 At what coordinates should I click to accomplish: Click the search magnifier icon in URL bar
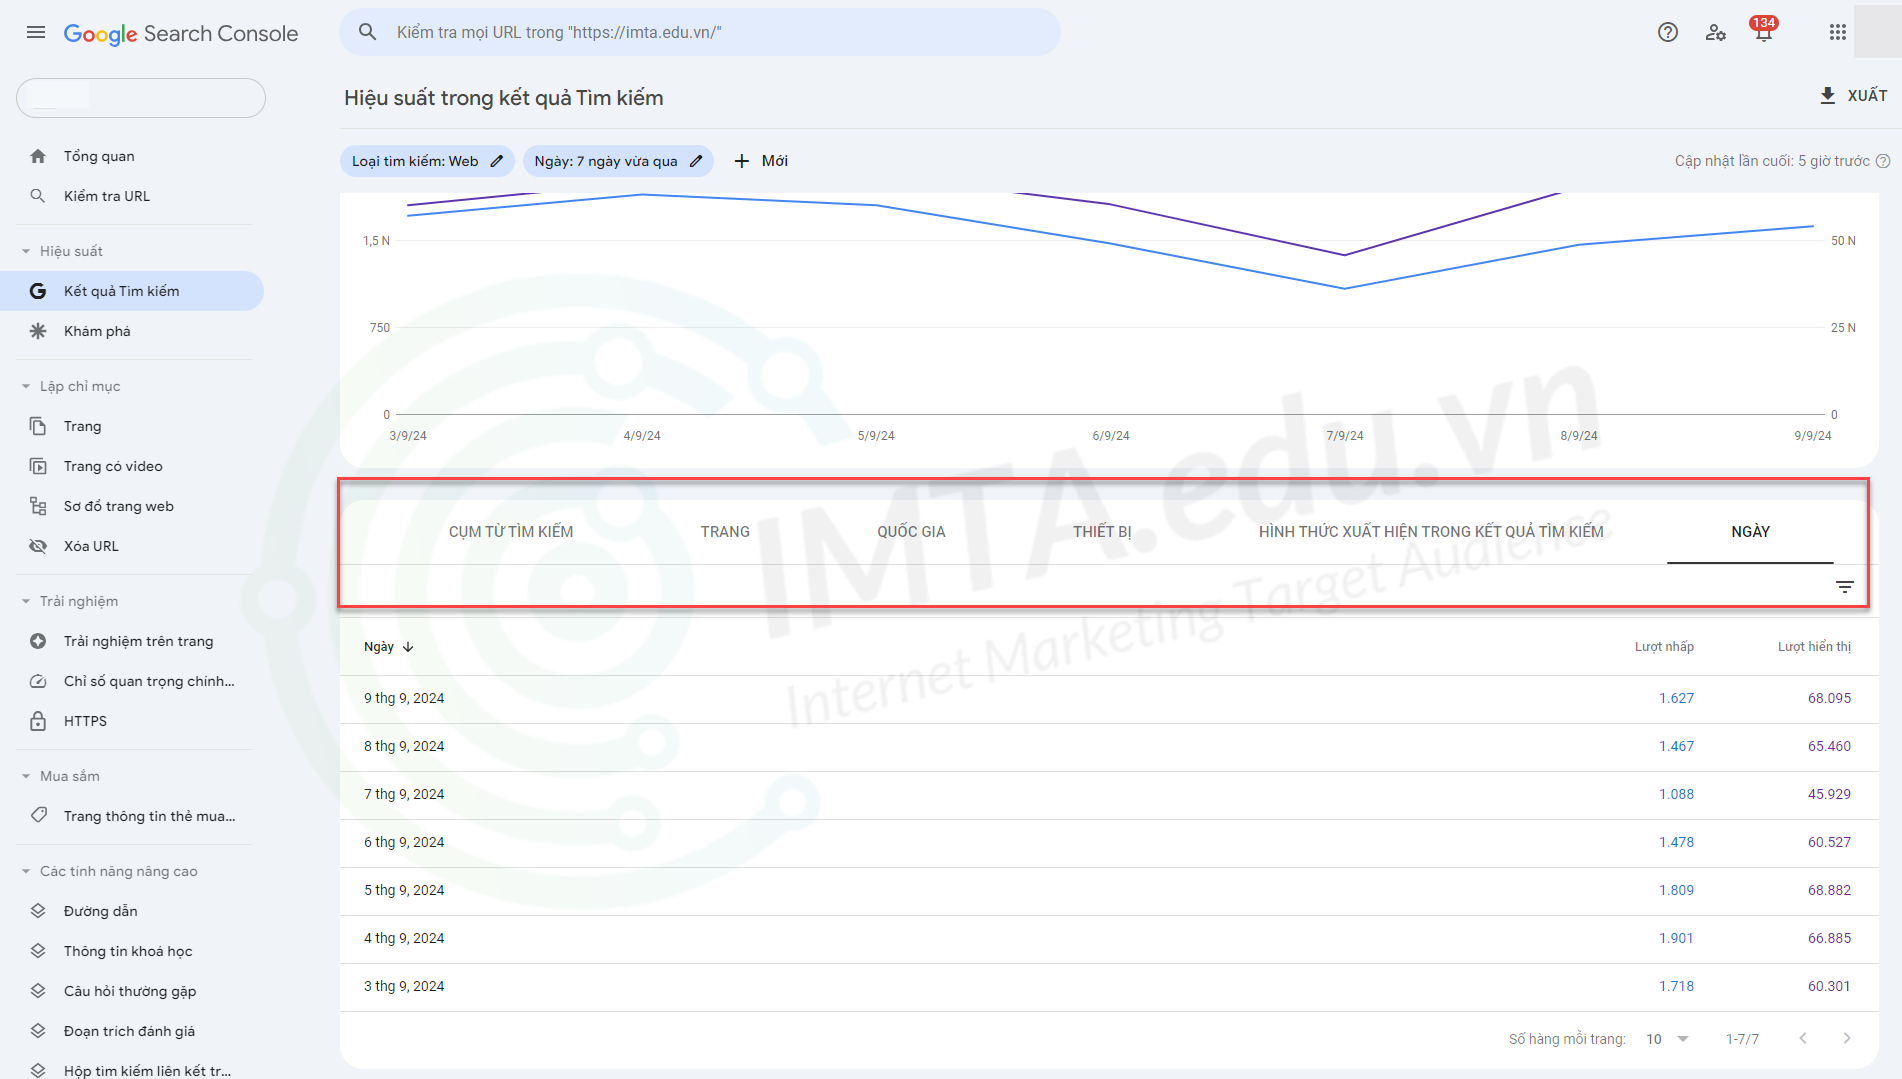tap(368, 32)
